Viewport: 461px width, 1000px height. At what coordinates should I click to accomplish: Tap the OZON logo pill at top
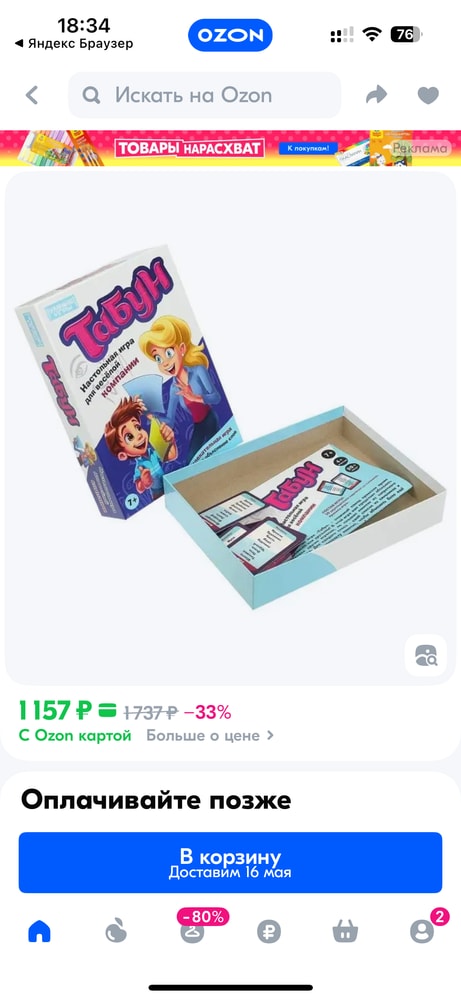click(230, 35)
